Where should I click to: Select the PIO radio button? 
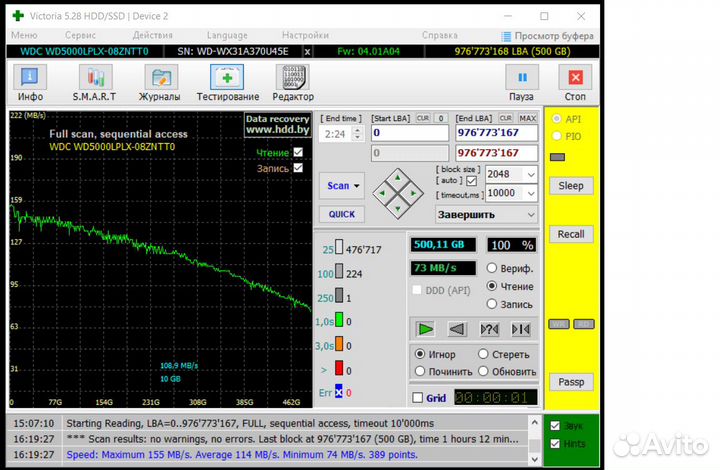557,136
